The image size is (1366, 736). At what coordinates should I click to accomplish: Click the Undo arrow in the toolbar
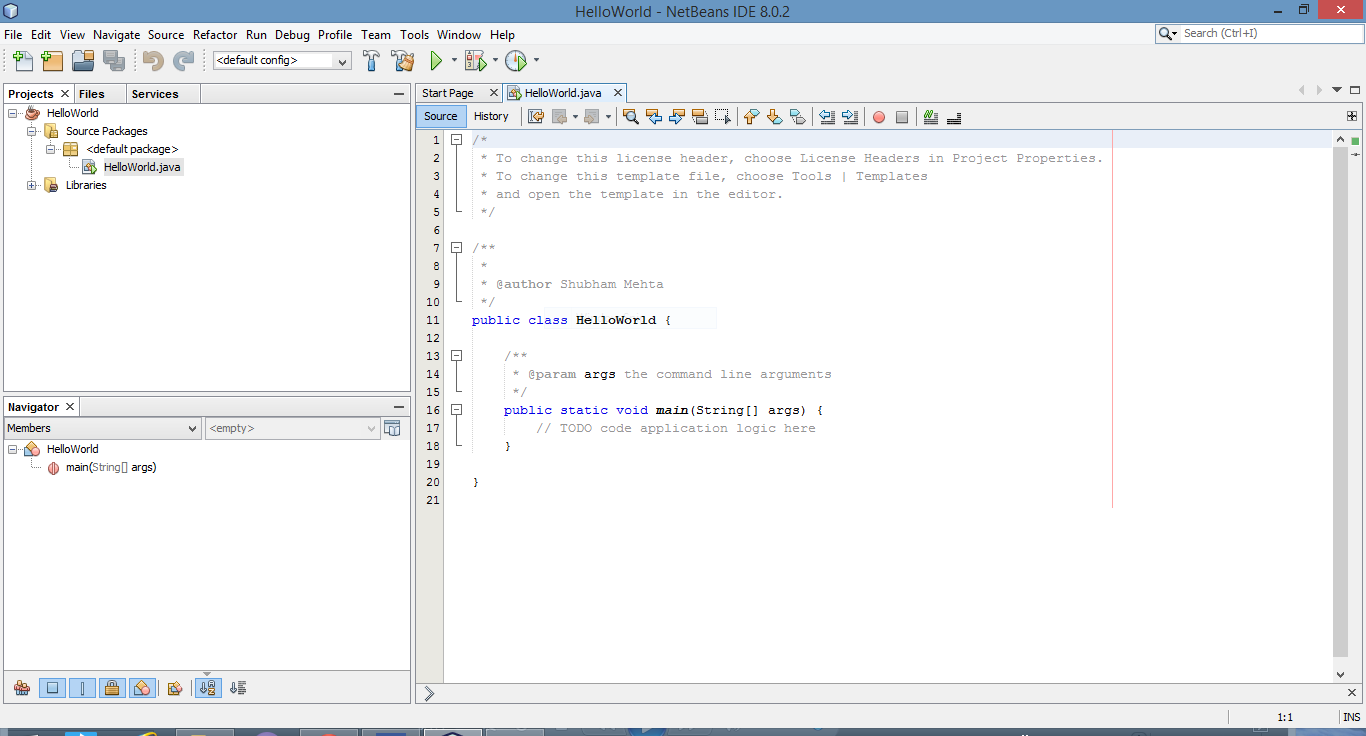click(x=150, y=60)
